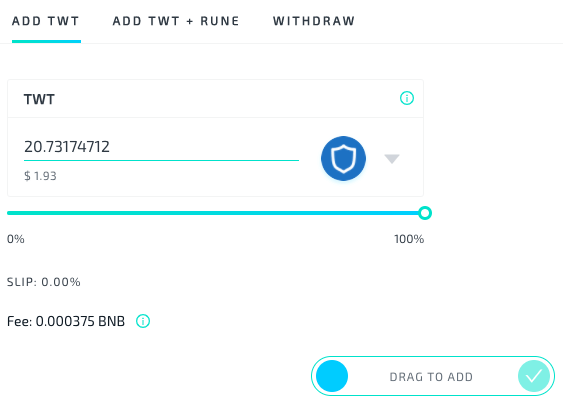Click the TWT shield token icon

click(x=343, y=158)
